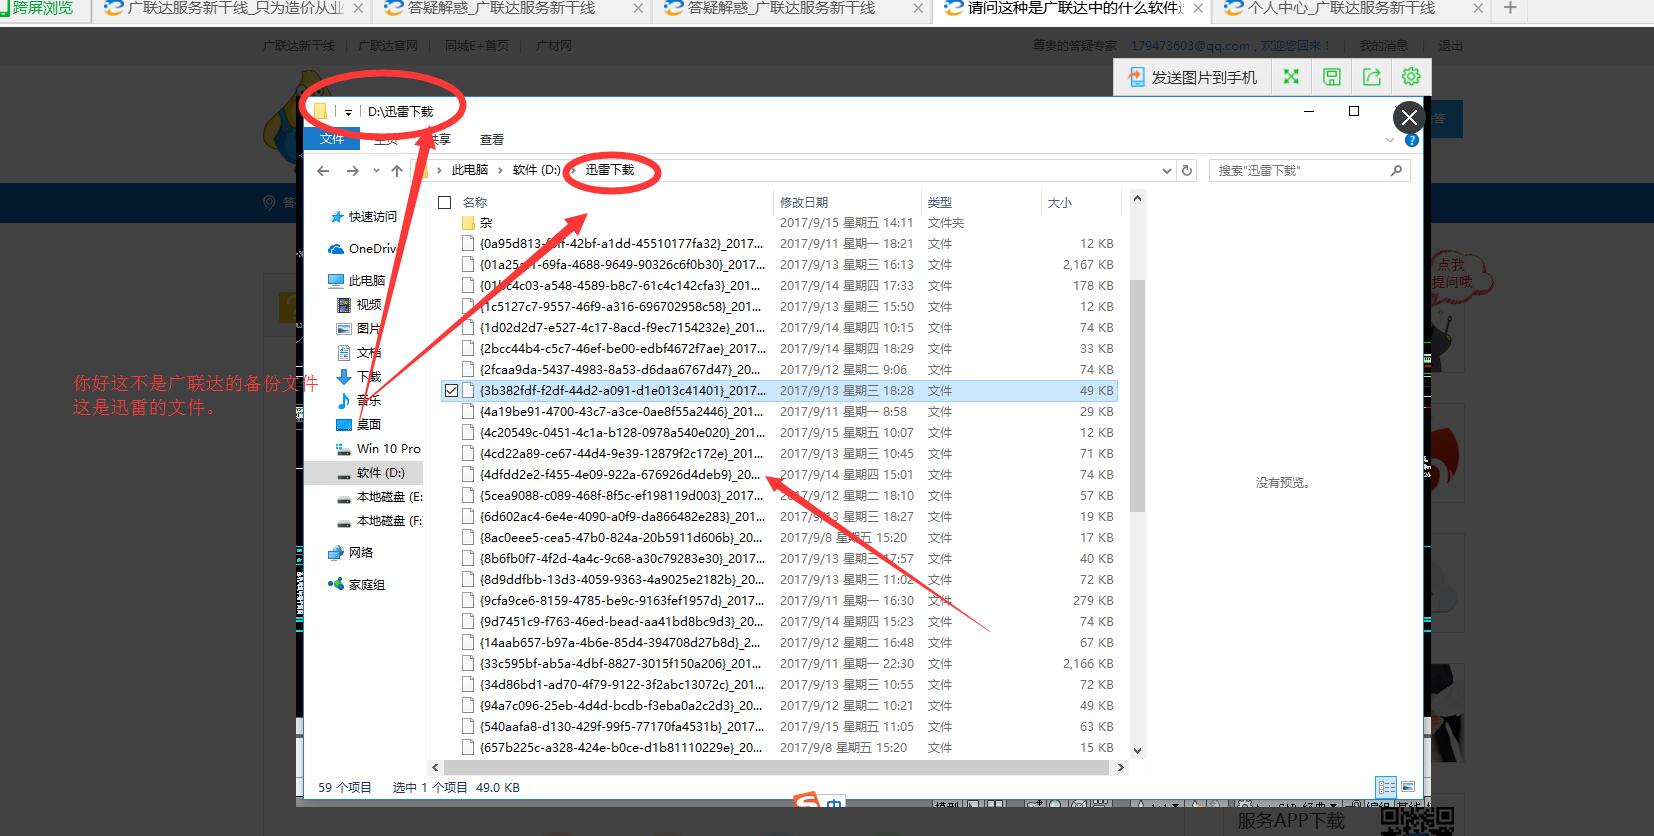The width and height of the screenshot is (1654, 836).
Task: Open a new browser tab with plus
Action: point(1510,9)
